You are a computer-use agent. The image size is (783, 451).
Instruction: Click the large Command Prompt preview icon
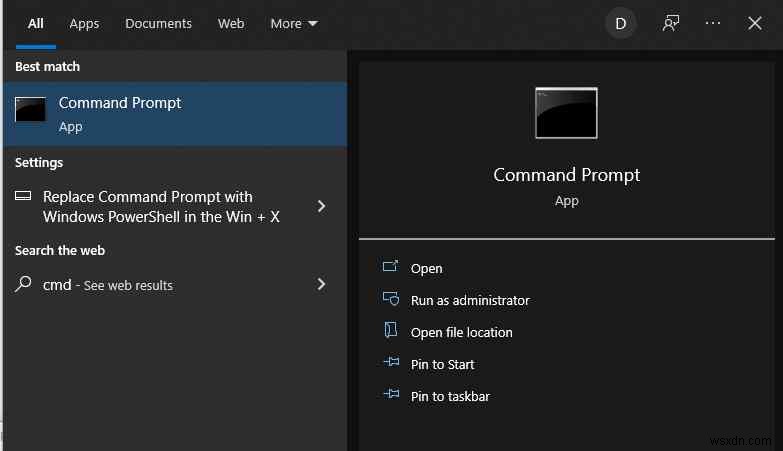pos(566,112)
